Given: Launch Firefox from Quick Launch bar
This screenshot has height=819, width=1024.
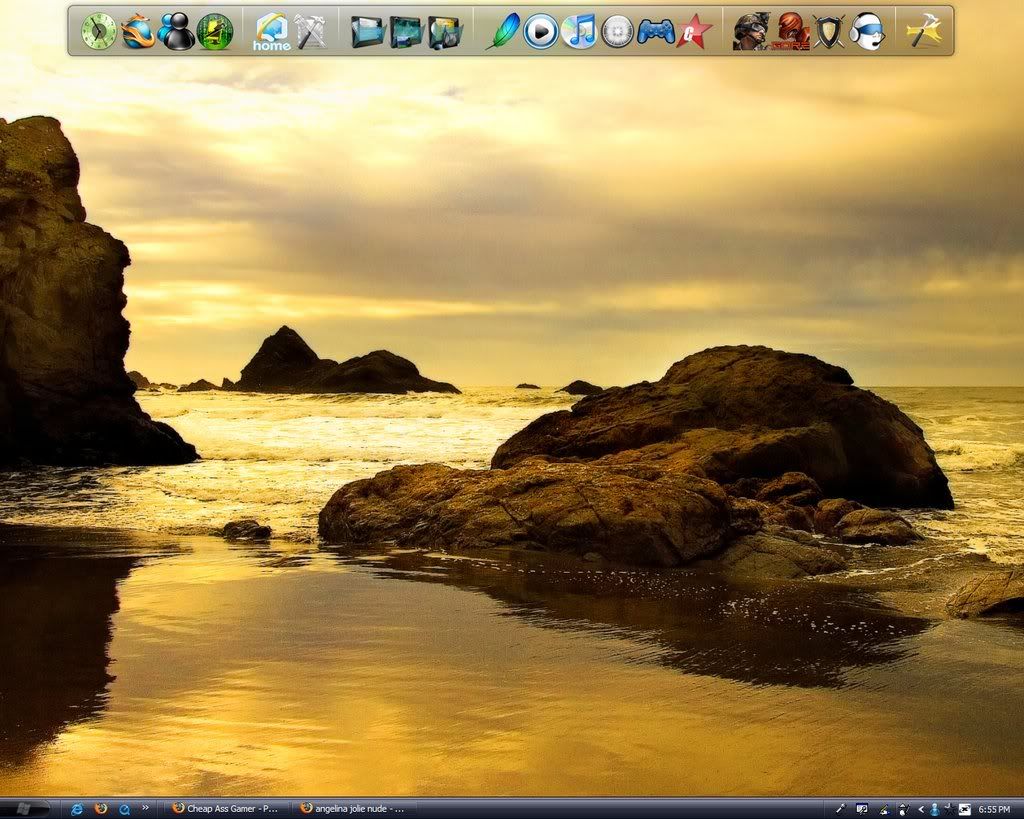Looking at the screenshot, I should pyautogui.click(x=100, y=809).
